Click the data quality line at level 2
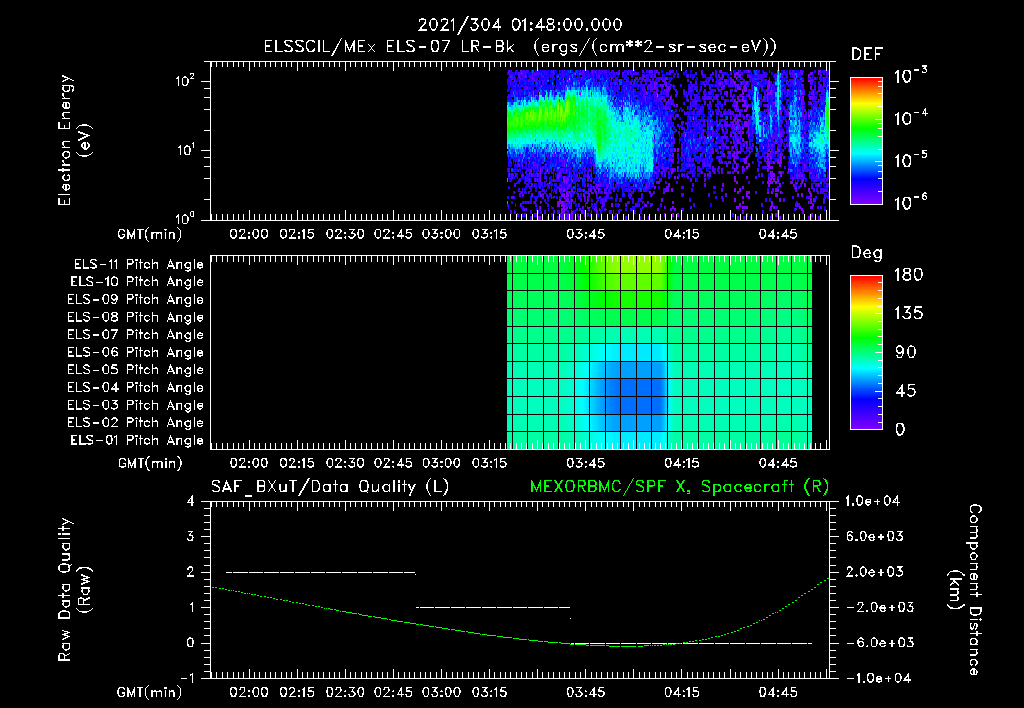The width and height of the screenshot is (1024, 708). coord(321,573)
